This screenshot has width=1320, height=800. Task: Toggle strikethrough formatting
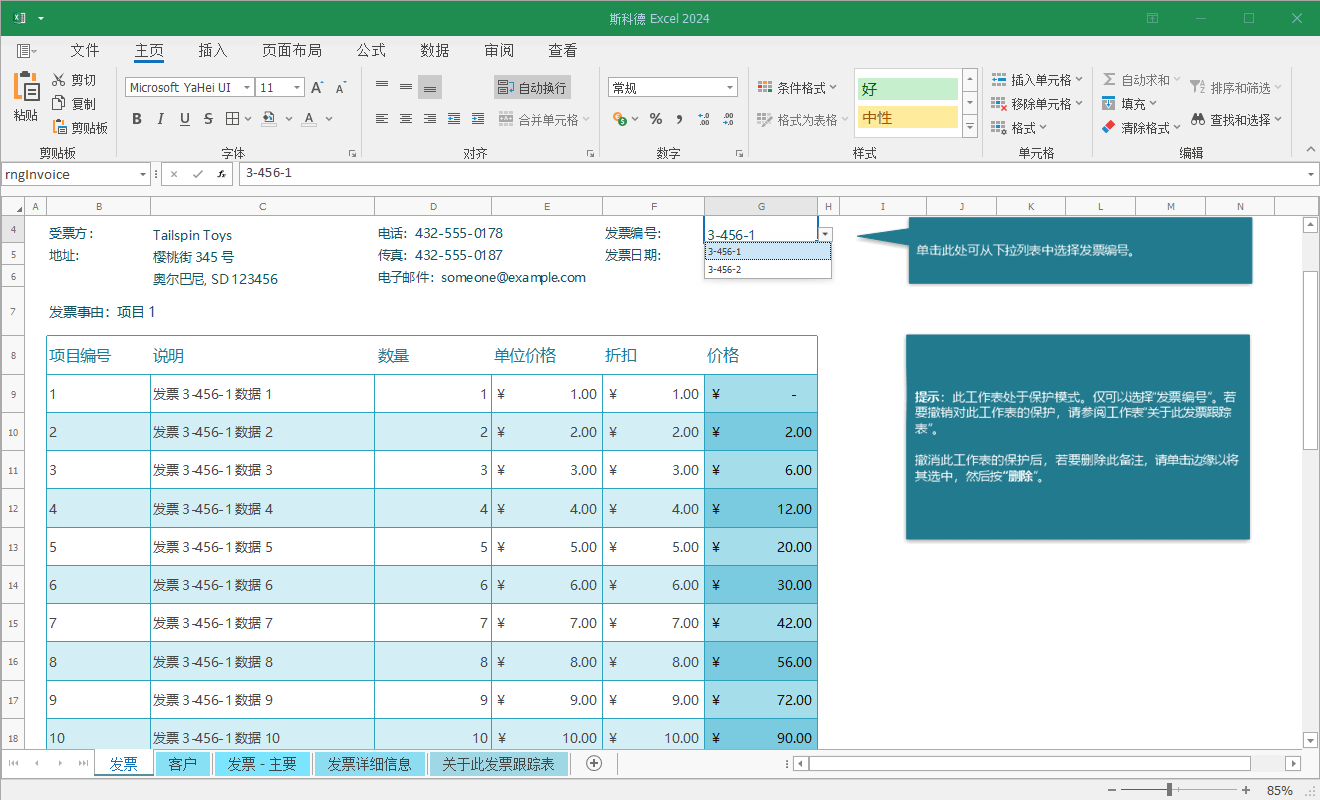pyautogui.click(x=208, y=119)
